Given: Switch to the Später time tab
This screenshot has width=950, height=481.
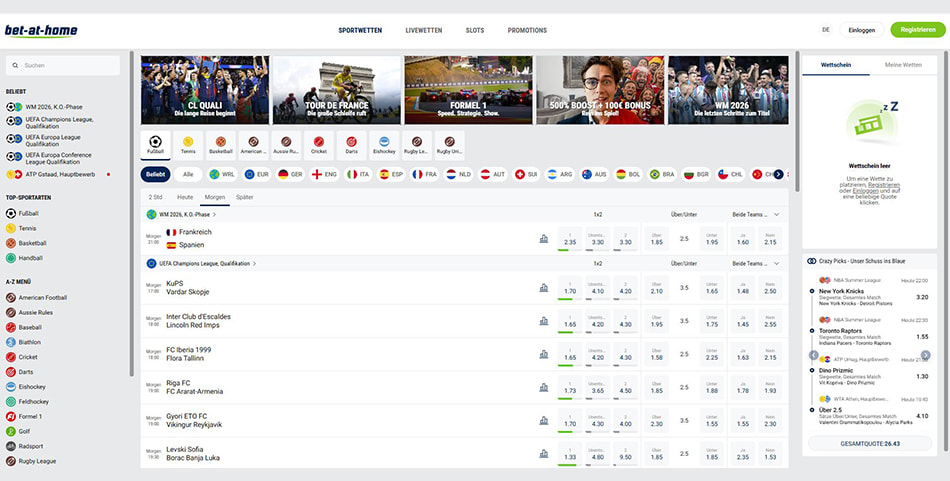Looking at the screenshot, I should [245, 197].
